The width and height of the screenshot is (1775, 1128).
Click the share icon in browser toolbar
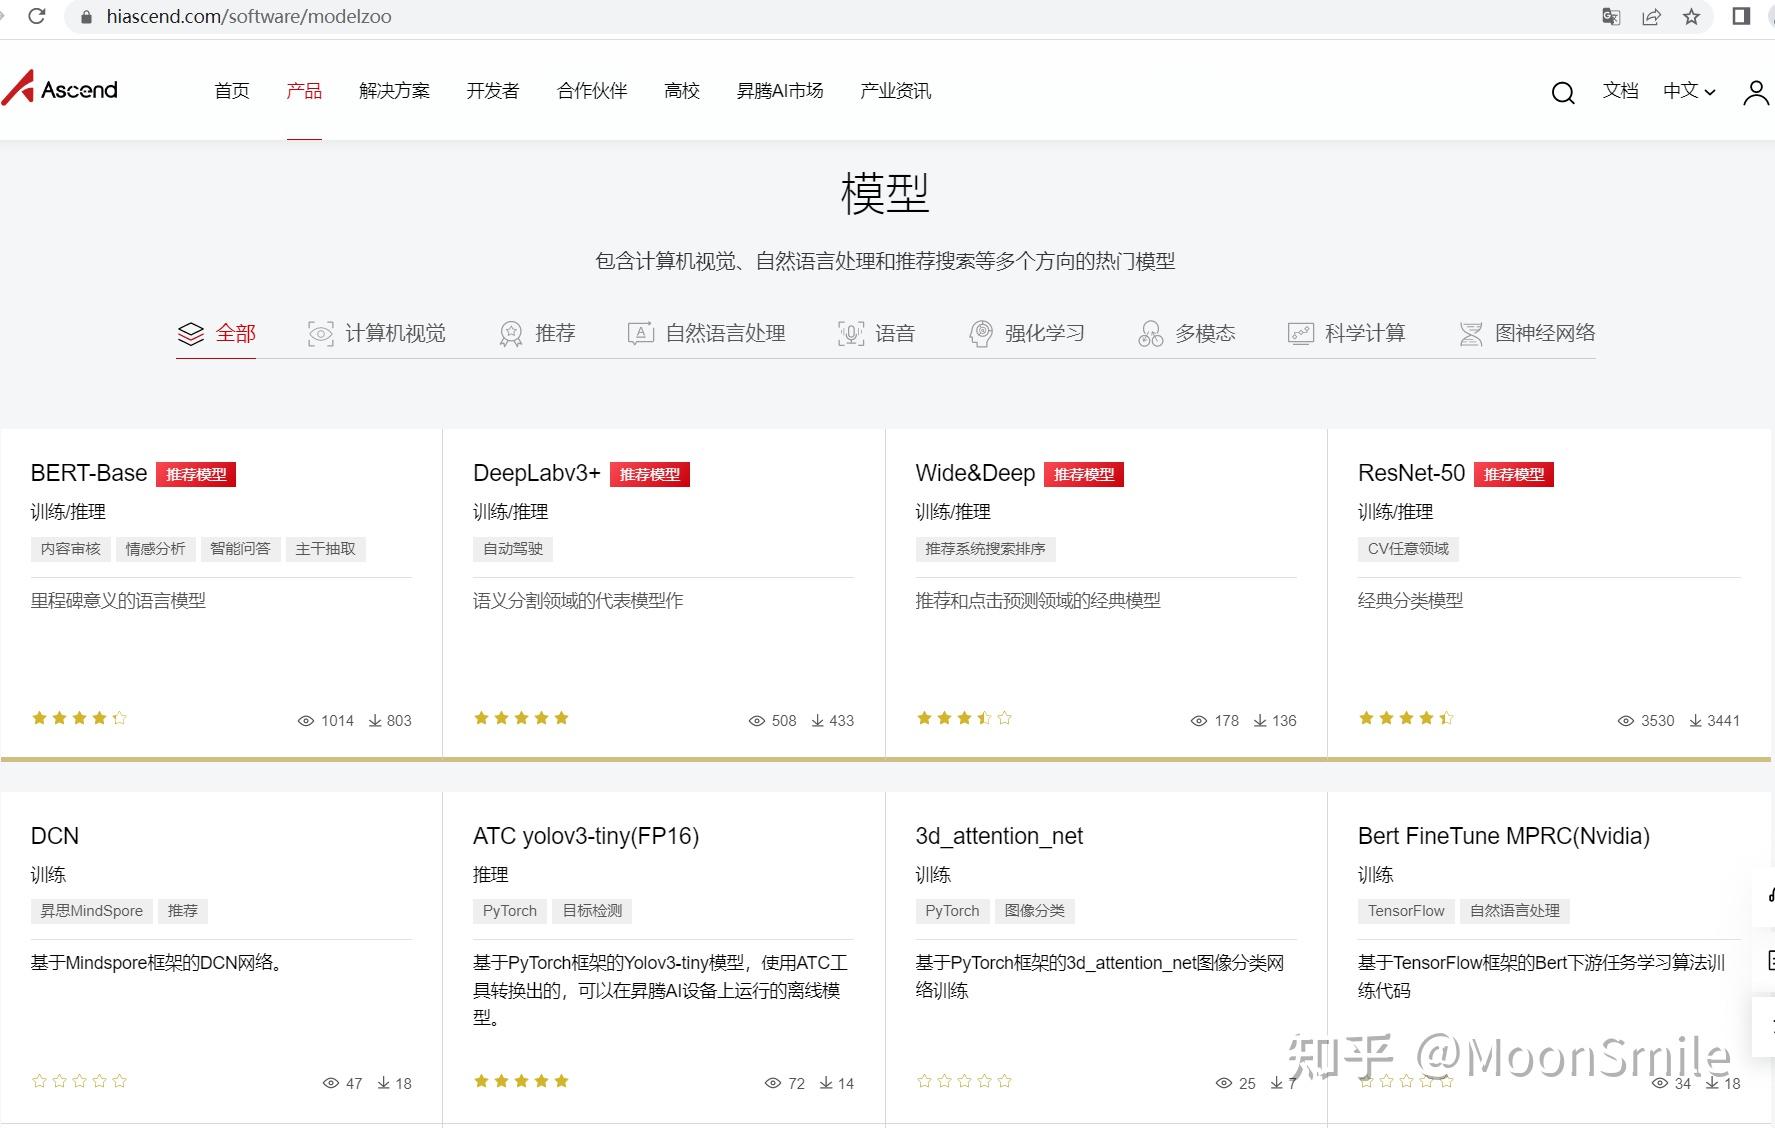tap(1652, 16)
